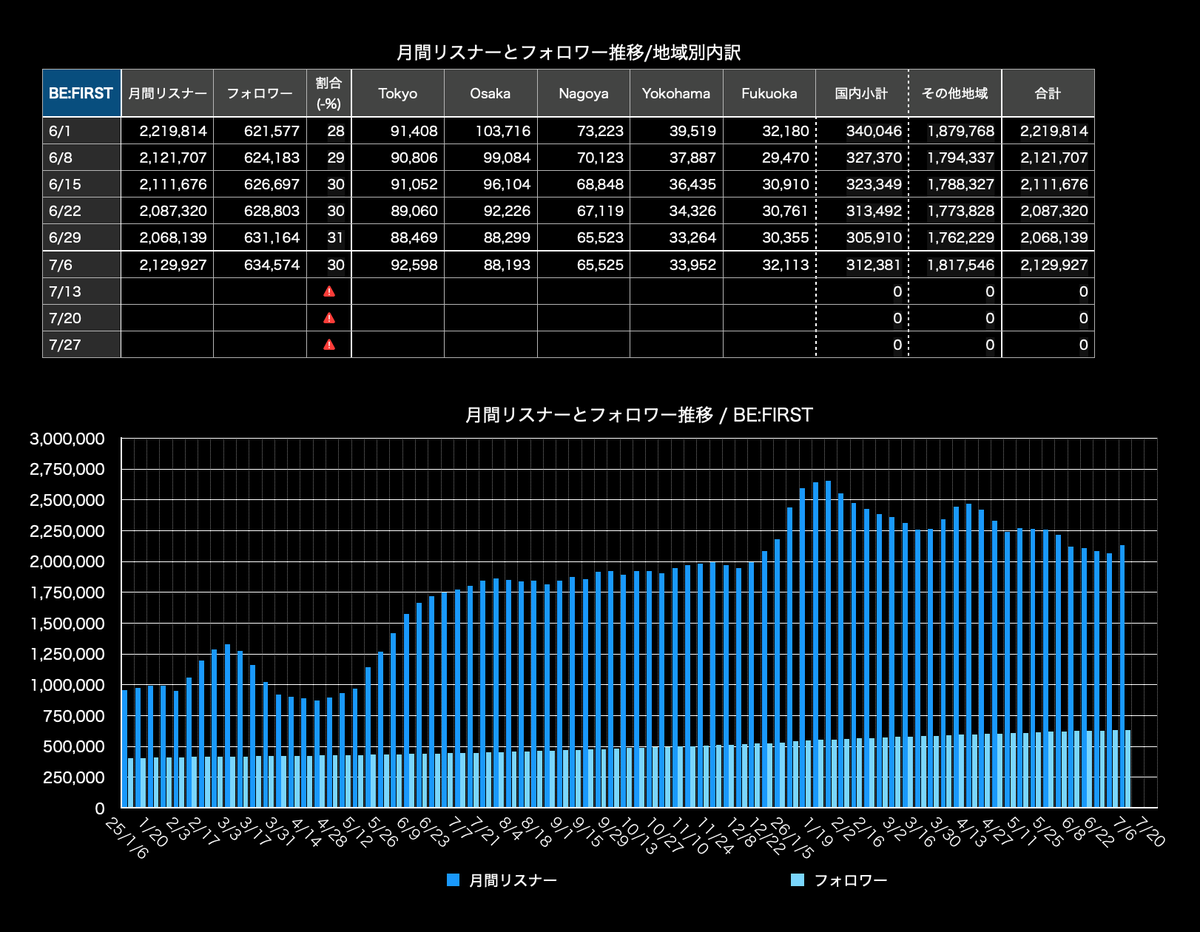Viewport: 1200px width, 932px height.
Task: Select the Osaka column header
Action: [491, 93]
